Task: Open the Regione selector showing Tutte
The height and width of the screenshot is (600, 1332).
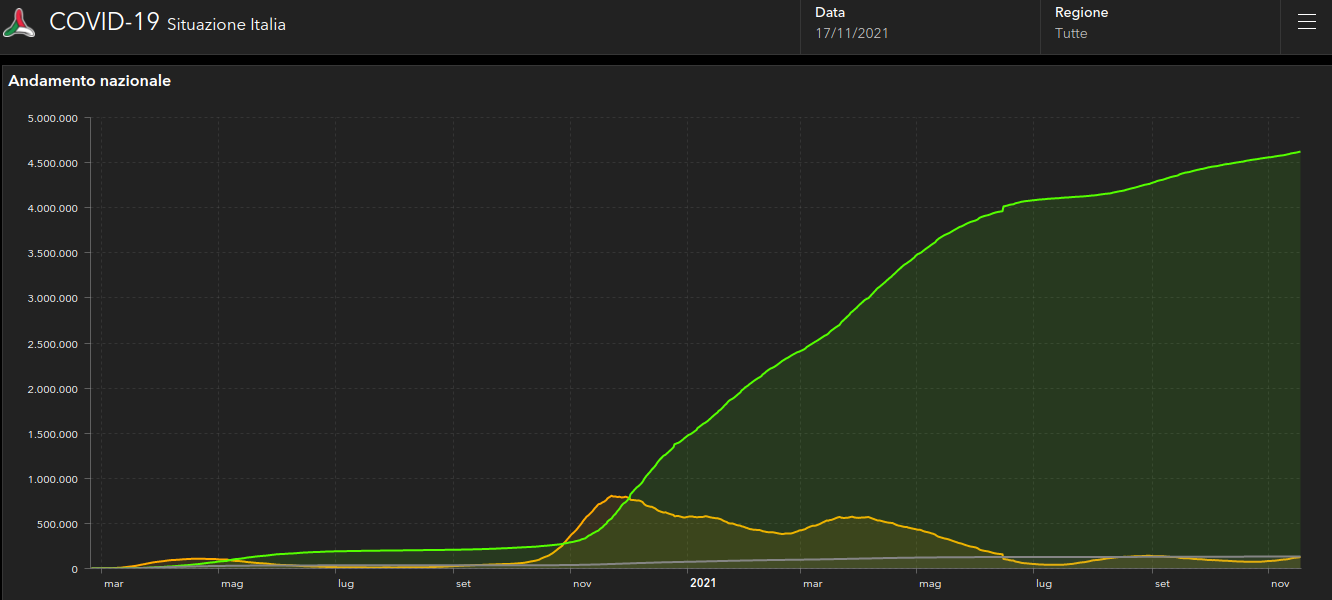Action: click(x=1071, y=33)
